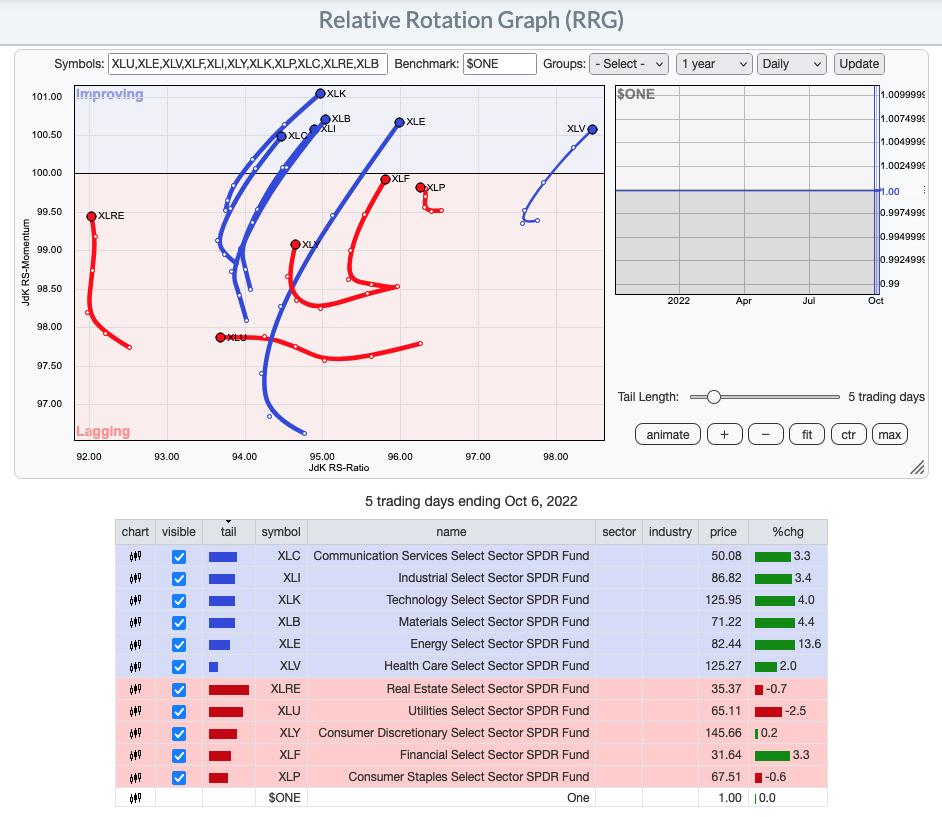Click XLY red marker dot on graph
Screen dimensions: 942x817
(295, 244)
